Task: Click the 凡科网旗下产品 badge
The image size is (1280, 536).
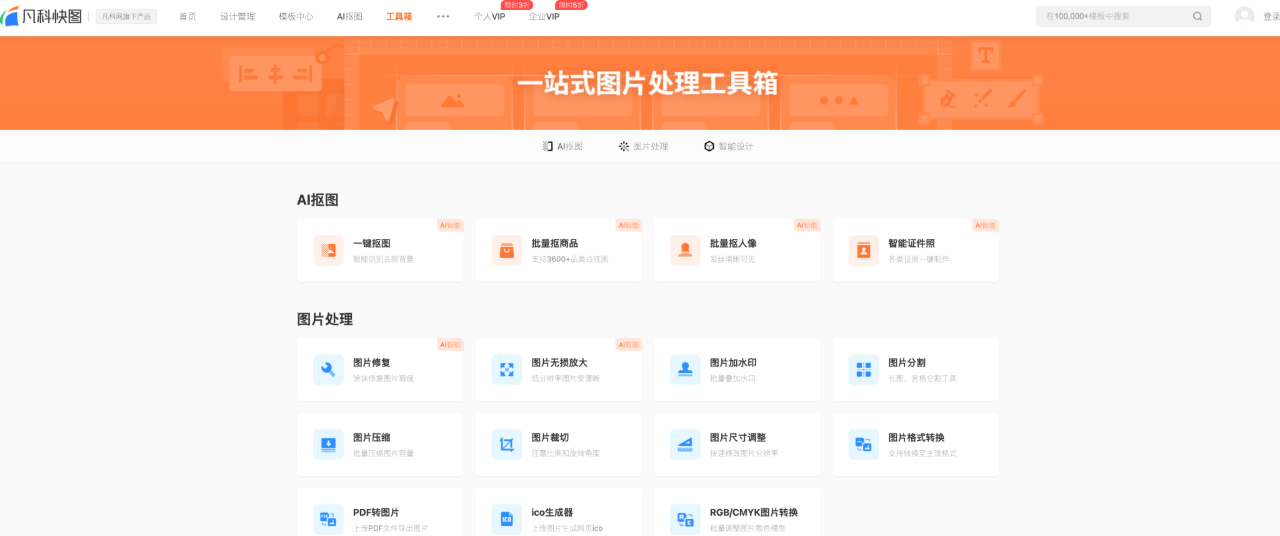Action: click(126, 16)
